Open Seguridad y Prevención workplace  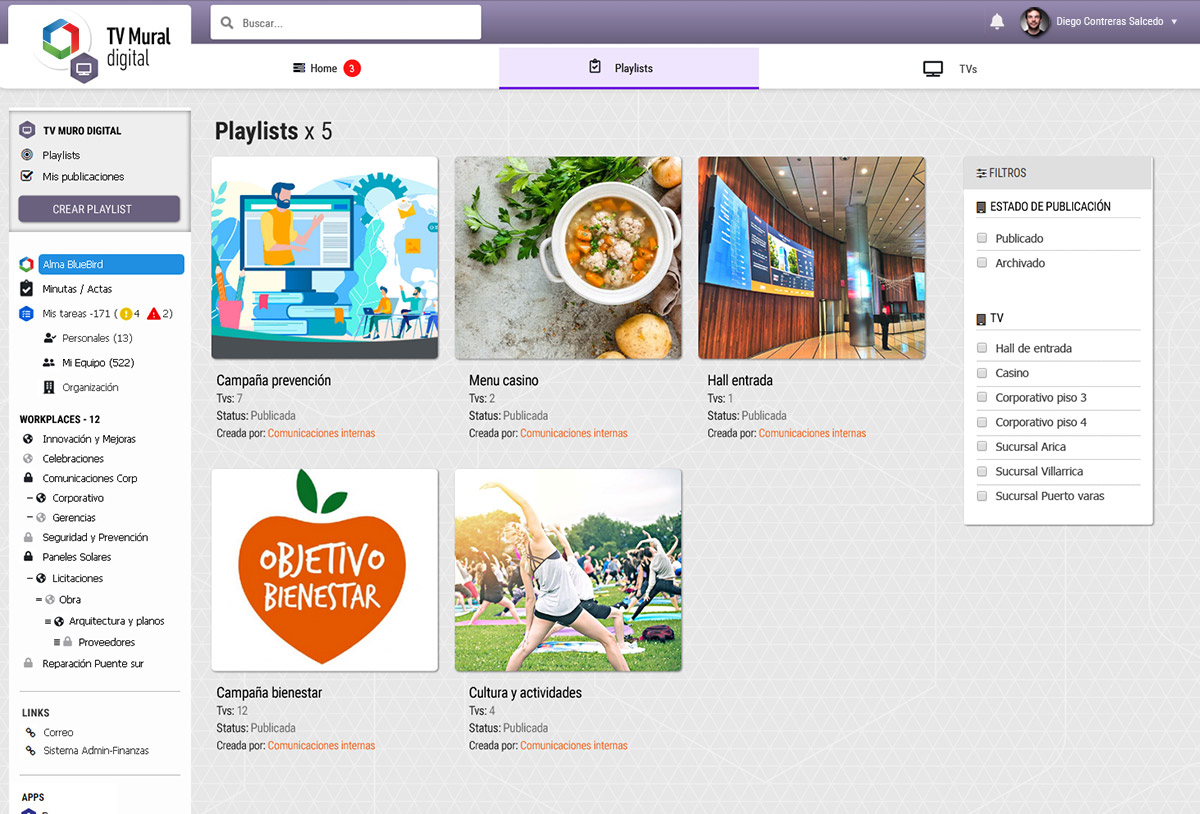[x=95, y=537]
